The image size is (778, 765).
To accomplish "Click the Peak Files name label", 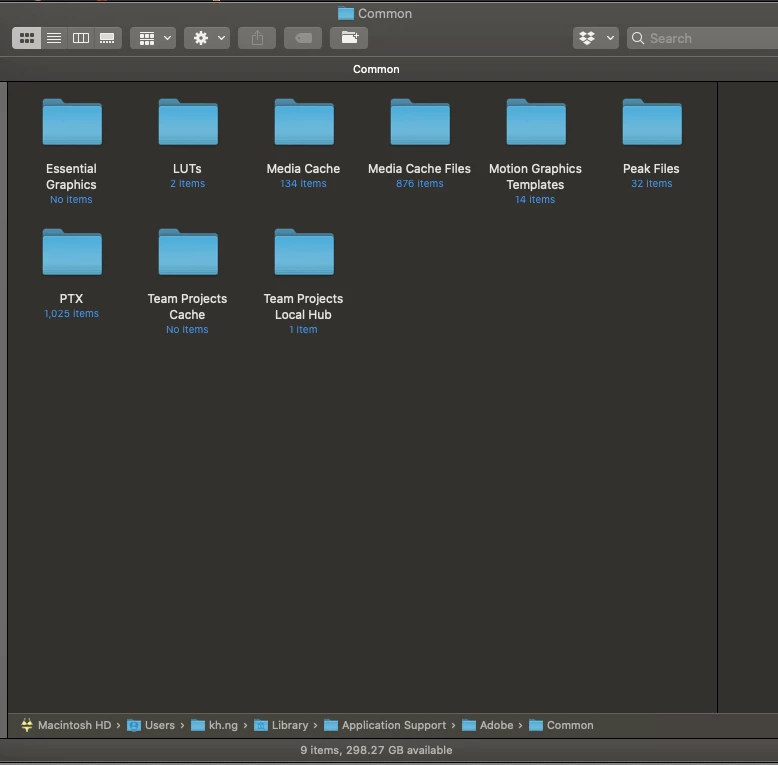I will point(651,169).
